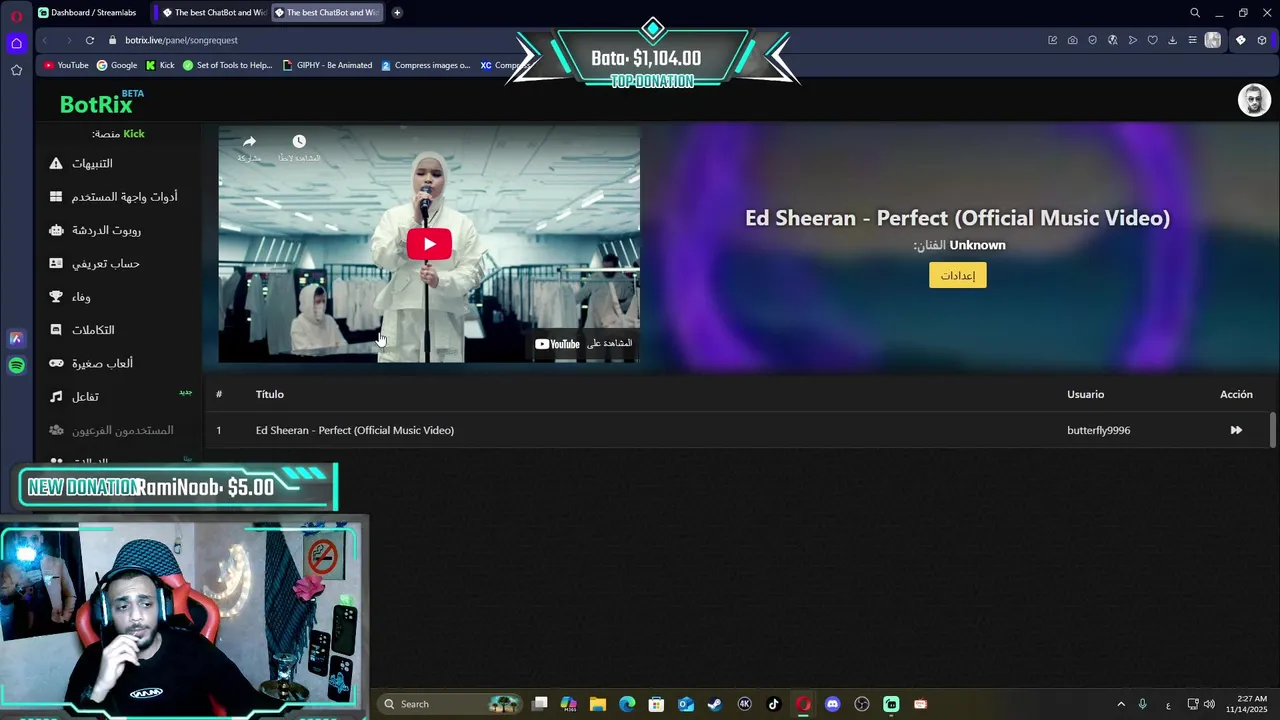Screen dimensions: 1280x720
Task: Open the YouTube bookmark
Action: pyautogui.click(x=66, y=65)
